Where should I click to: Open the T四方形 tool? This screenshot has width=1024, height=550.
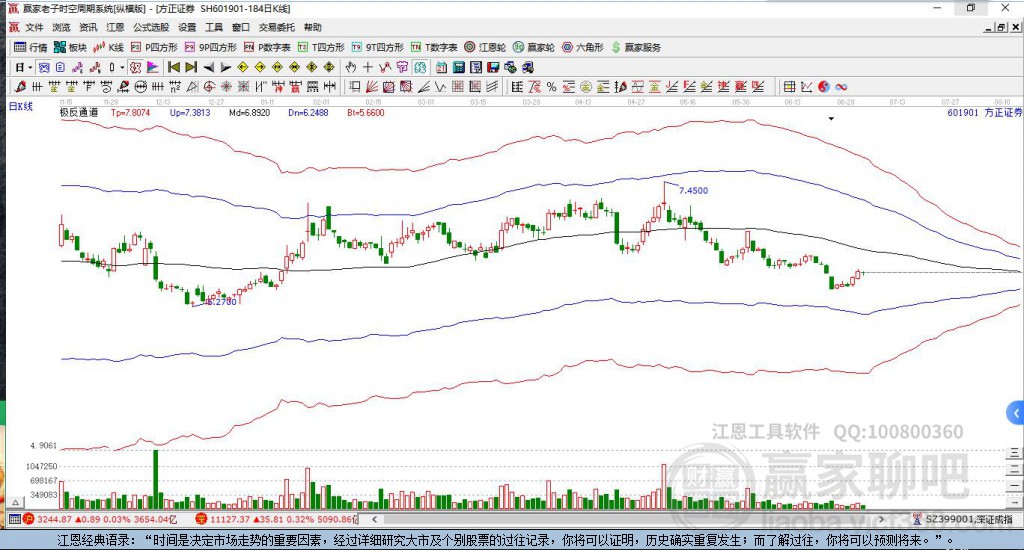(x=321, y=47)
